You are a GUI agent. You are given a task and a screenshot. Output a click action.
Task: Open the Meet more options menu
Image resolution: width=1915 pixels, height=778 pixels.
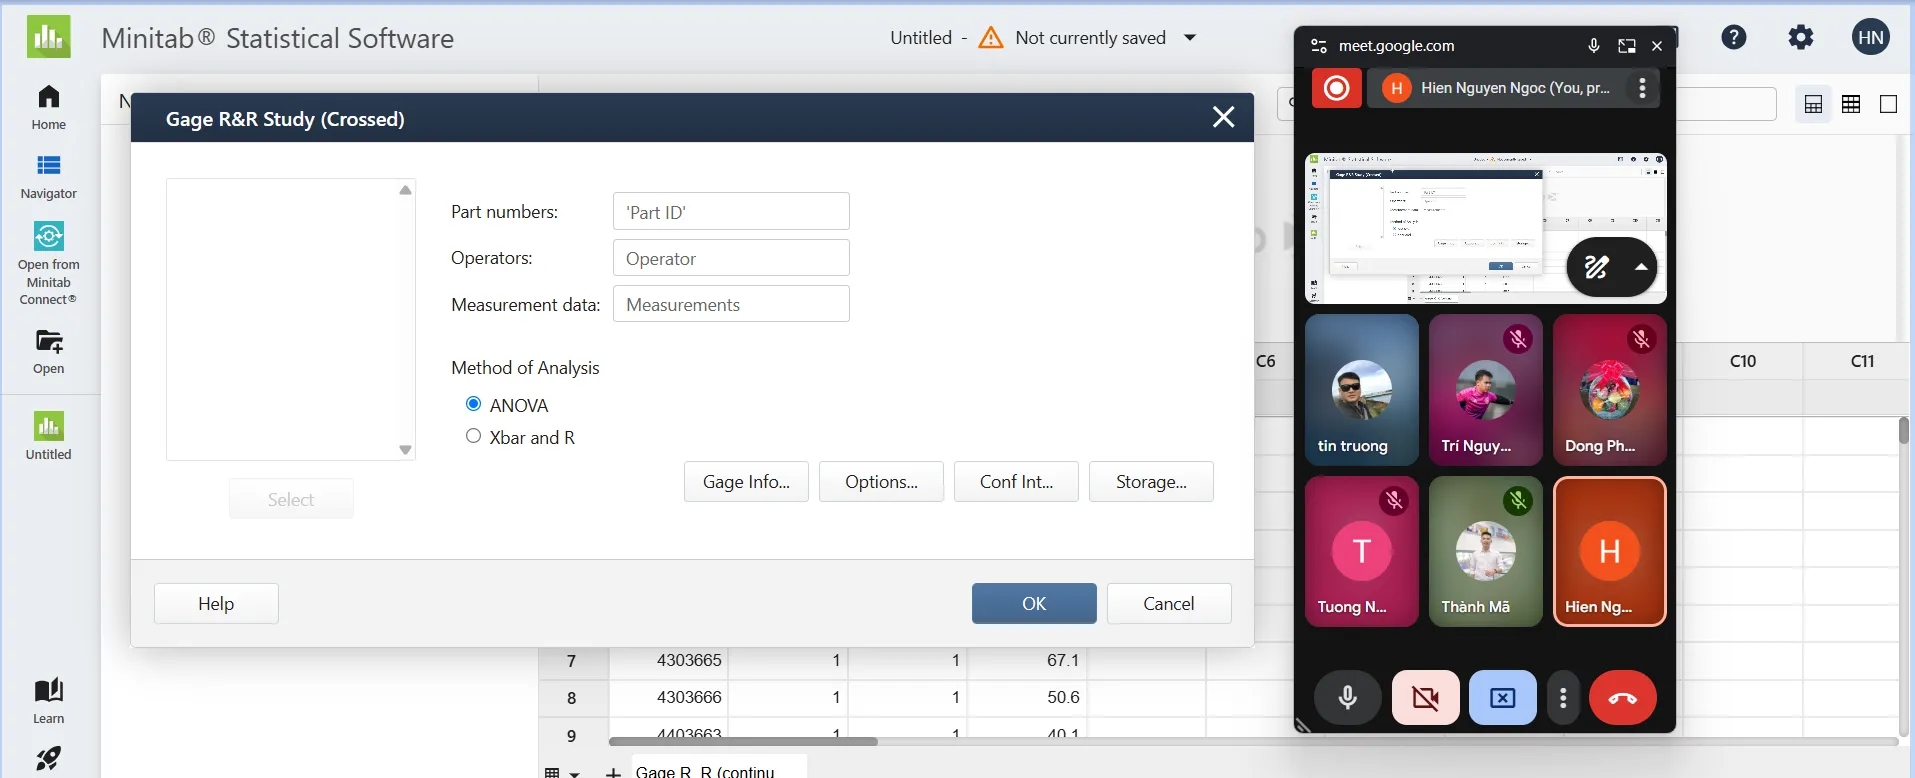(1563, 697)
